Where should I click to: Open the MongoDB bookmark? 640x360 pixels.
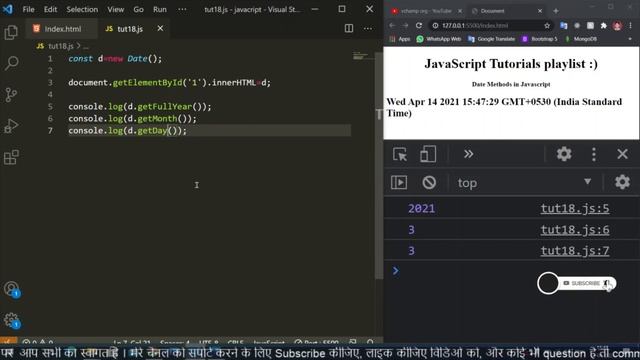[x=581, y=39]
